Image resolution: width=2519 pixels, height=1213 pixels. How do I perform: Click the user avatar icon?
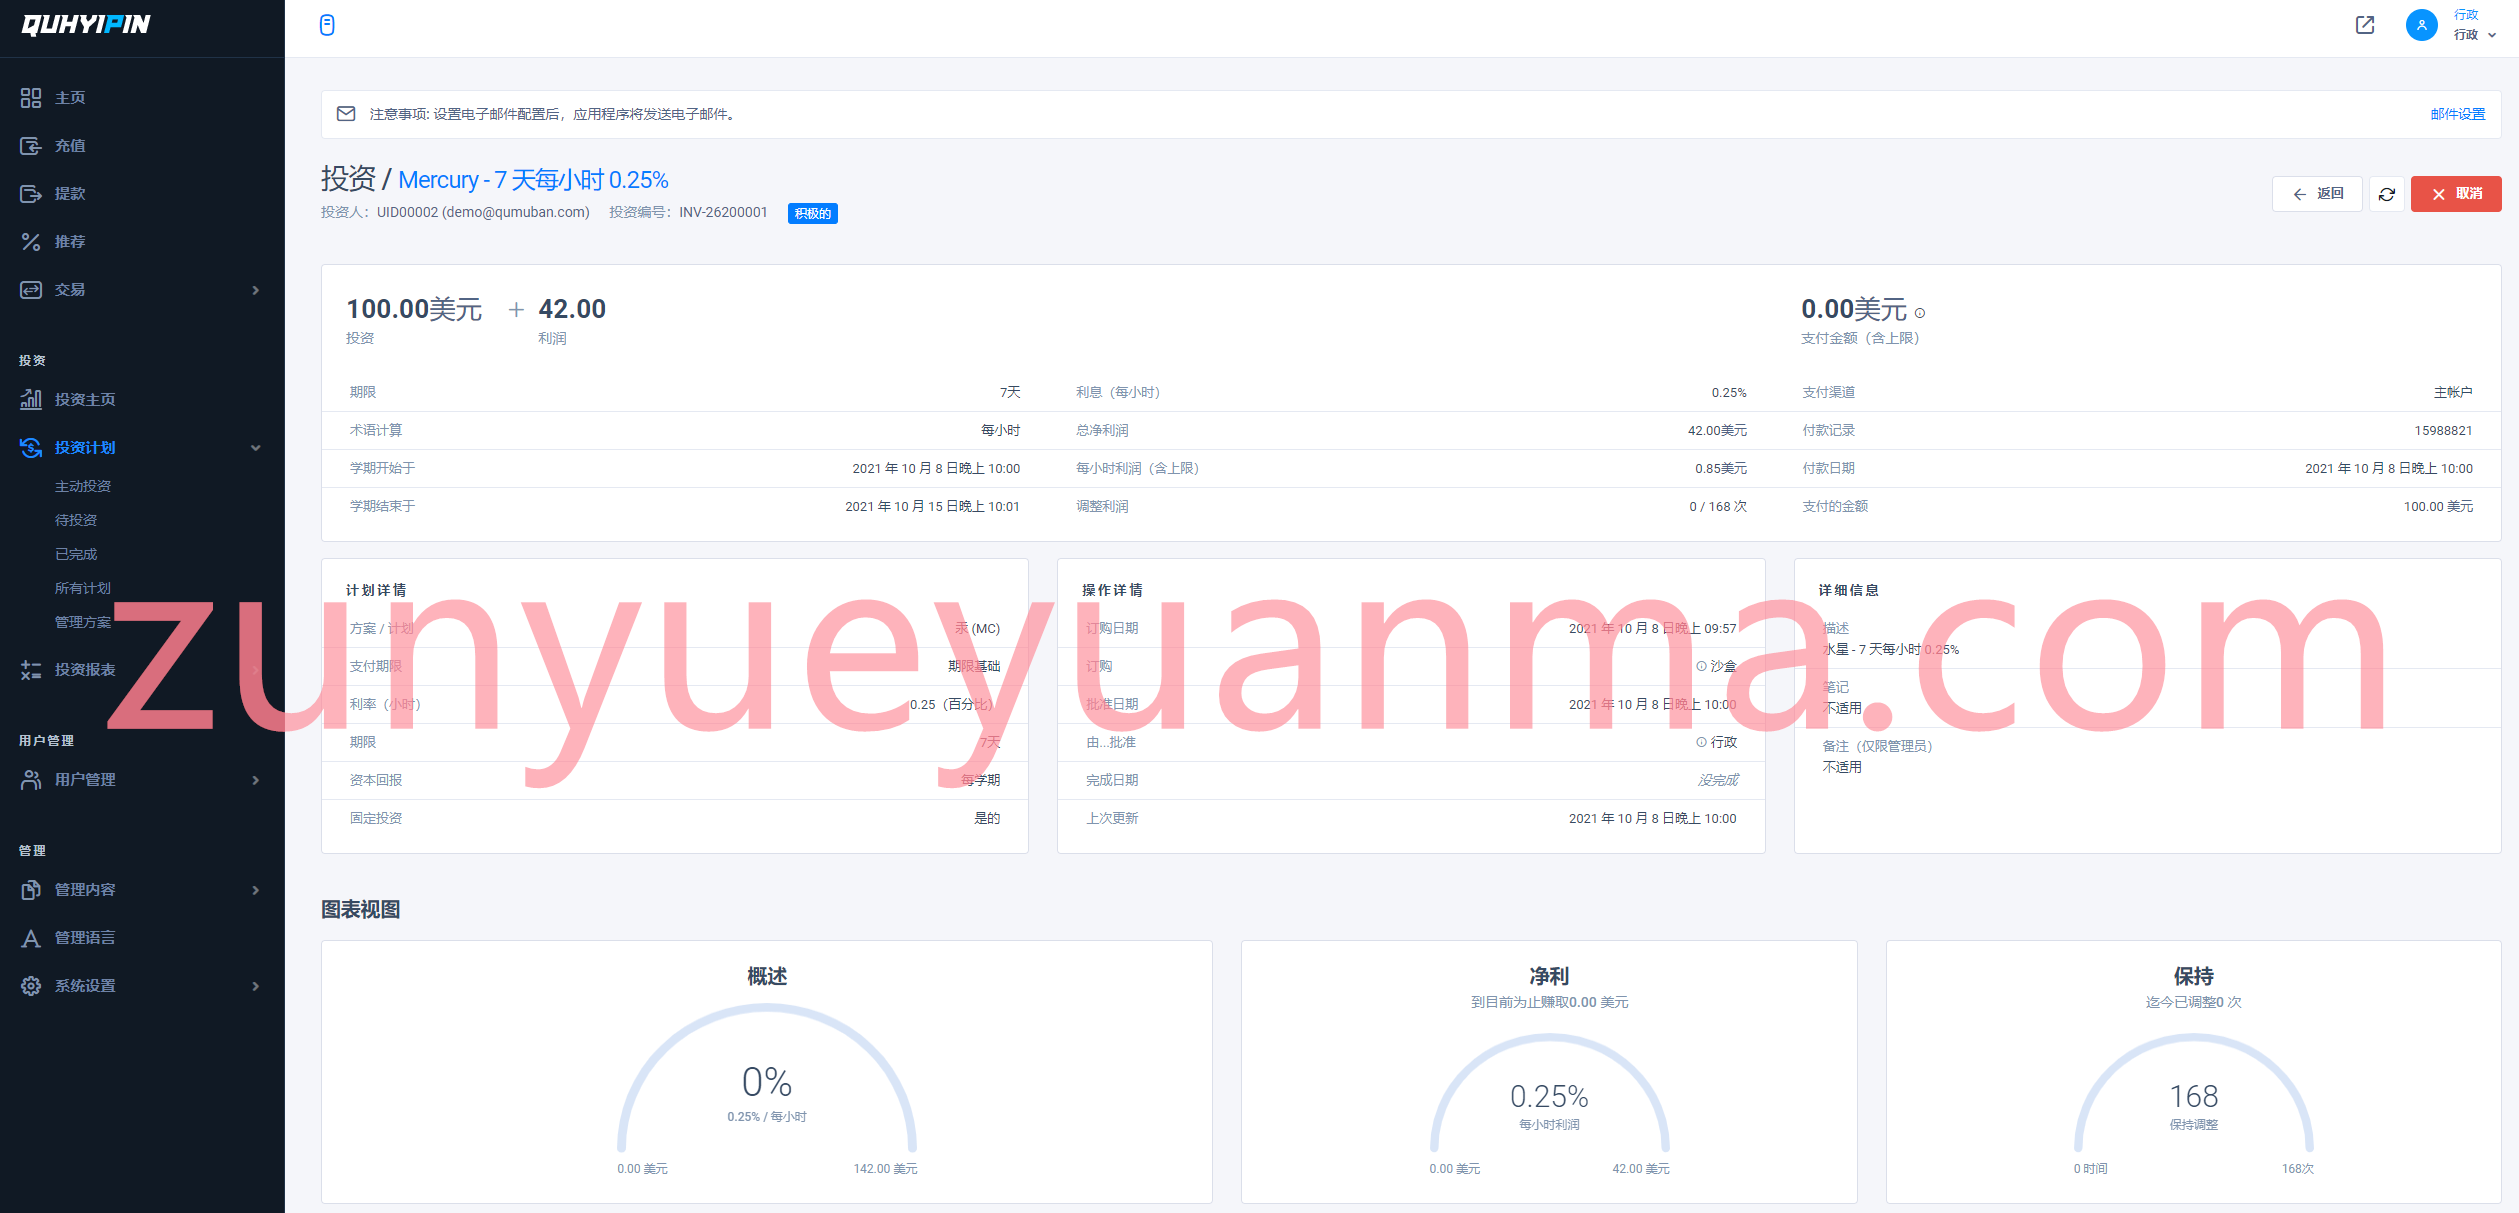coord(2421,25)
